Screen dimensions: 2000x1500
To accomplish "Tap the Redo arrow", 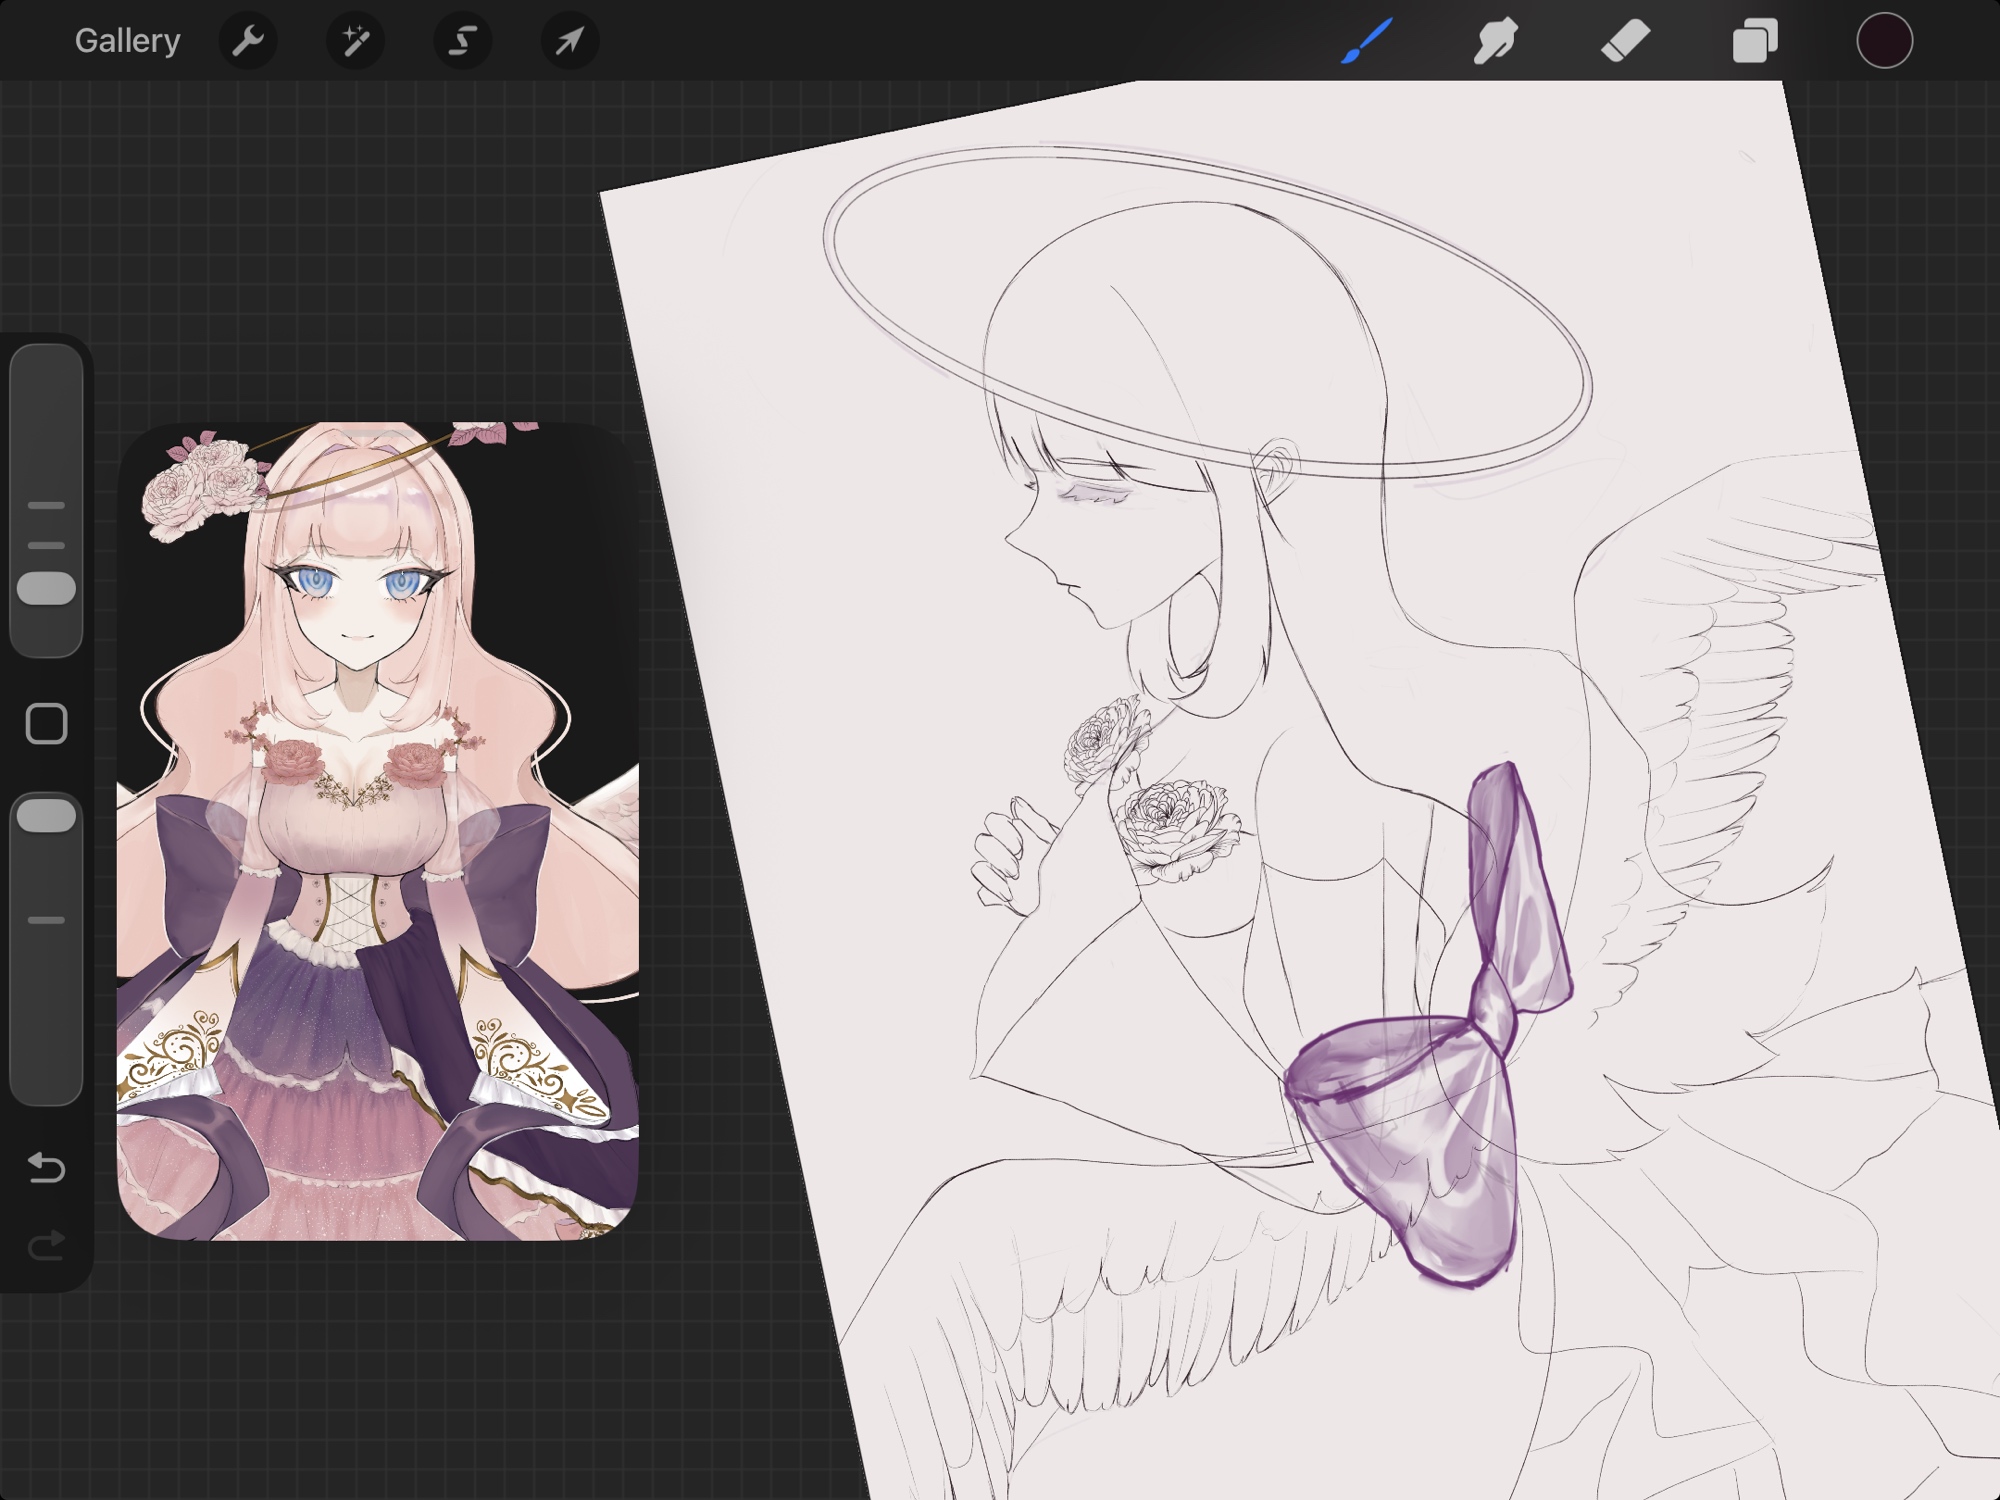I will tap(46, 1245).
